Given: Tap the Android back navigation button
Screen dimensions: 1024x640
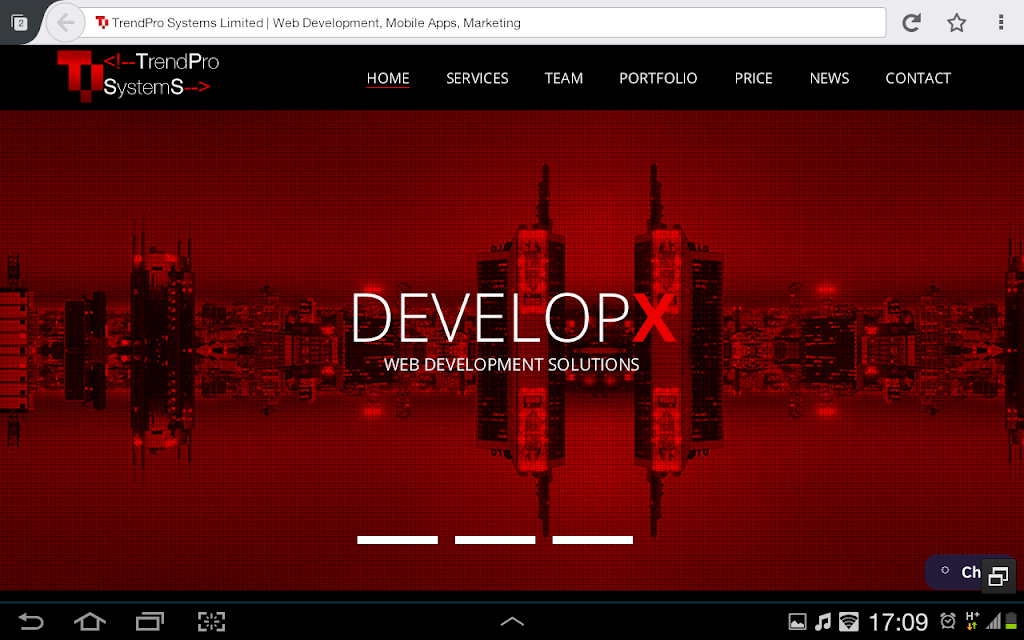Looking at the screenshot, I should [x=30, y=621].
